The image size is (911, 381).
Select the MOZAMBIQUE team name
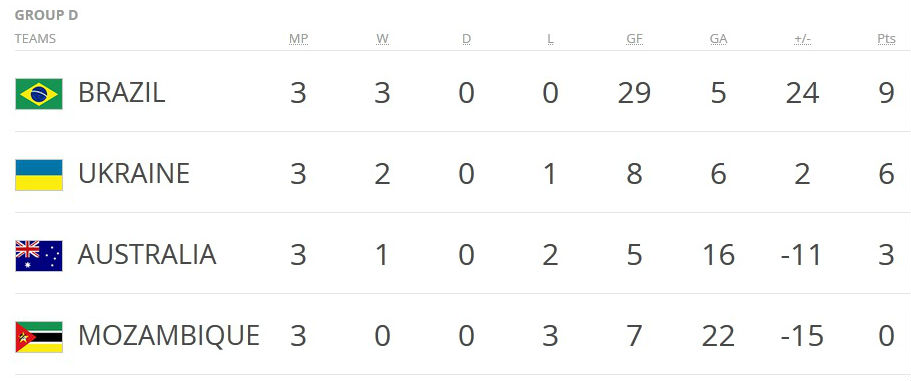[168, 336]
